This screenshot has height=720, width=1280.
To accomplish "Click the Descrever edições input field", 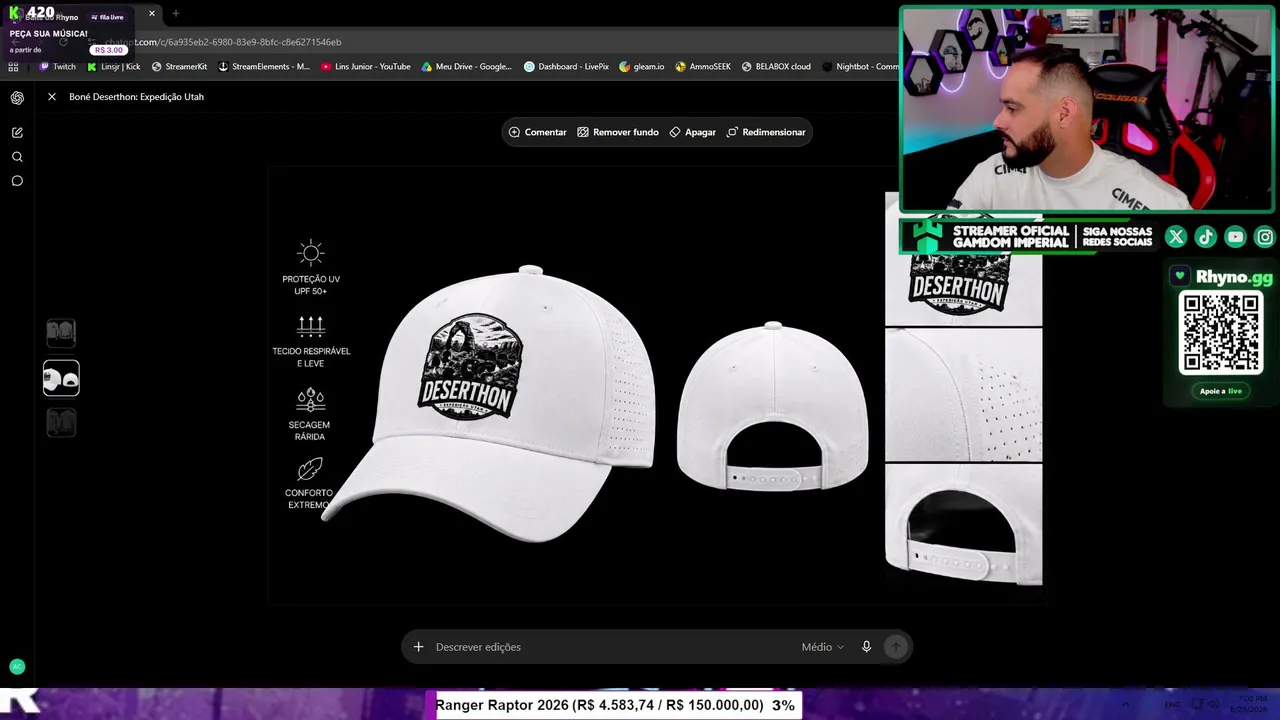I will pyautogui.click(x=612, y=647).
